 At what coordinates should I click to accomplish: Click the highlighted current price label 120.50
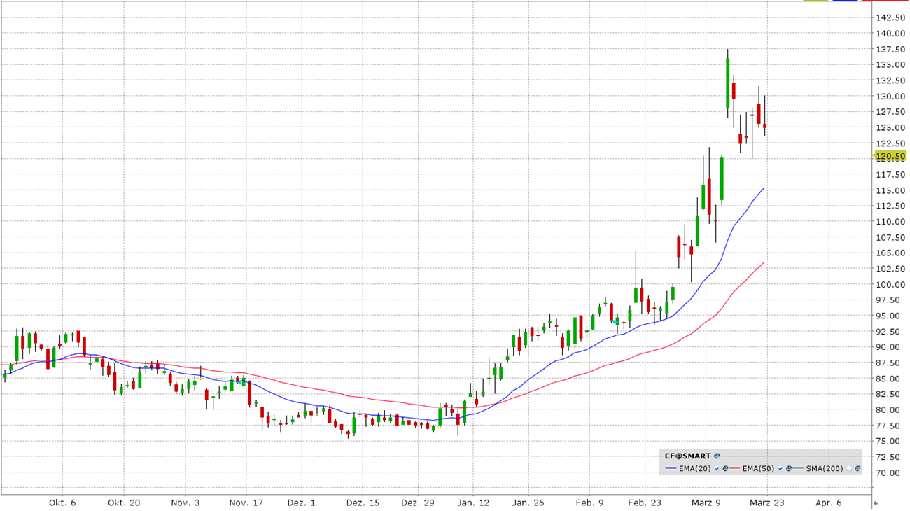tap(889, 156)
